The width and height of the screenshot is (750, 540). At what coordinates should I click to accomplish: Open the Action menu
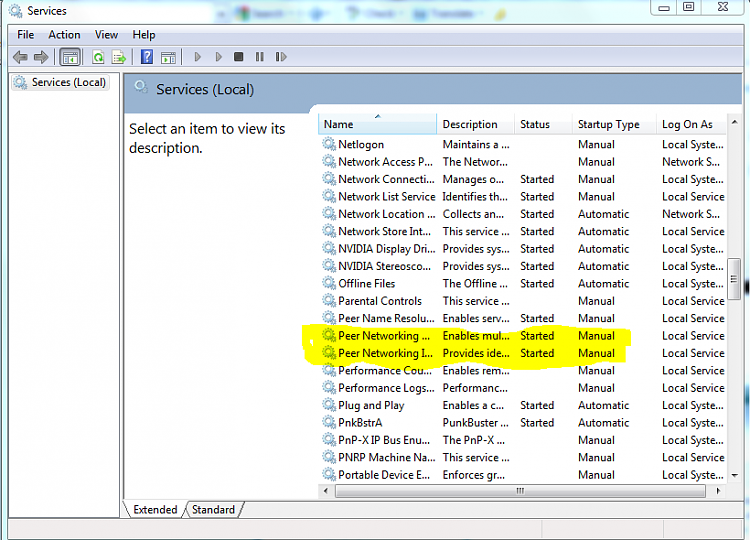coord(64,35)
